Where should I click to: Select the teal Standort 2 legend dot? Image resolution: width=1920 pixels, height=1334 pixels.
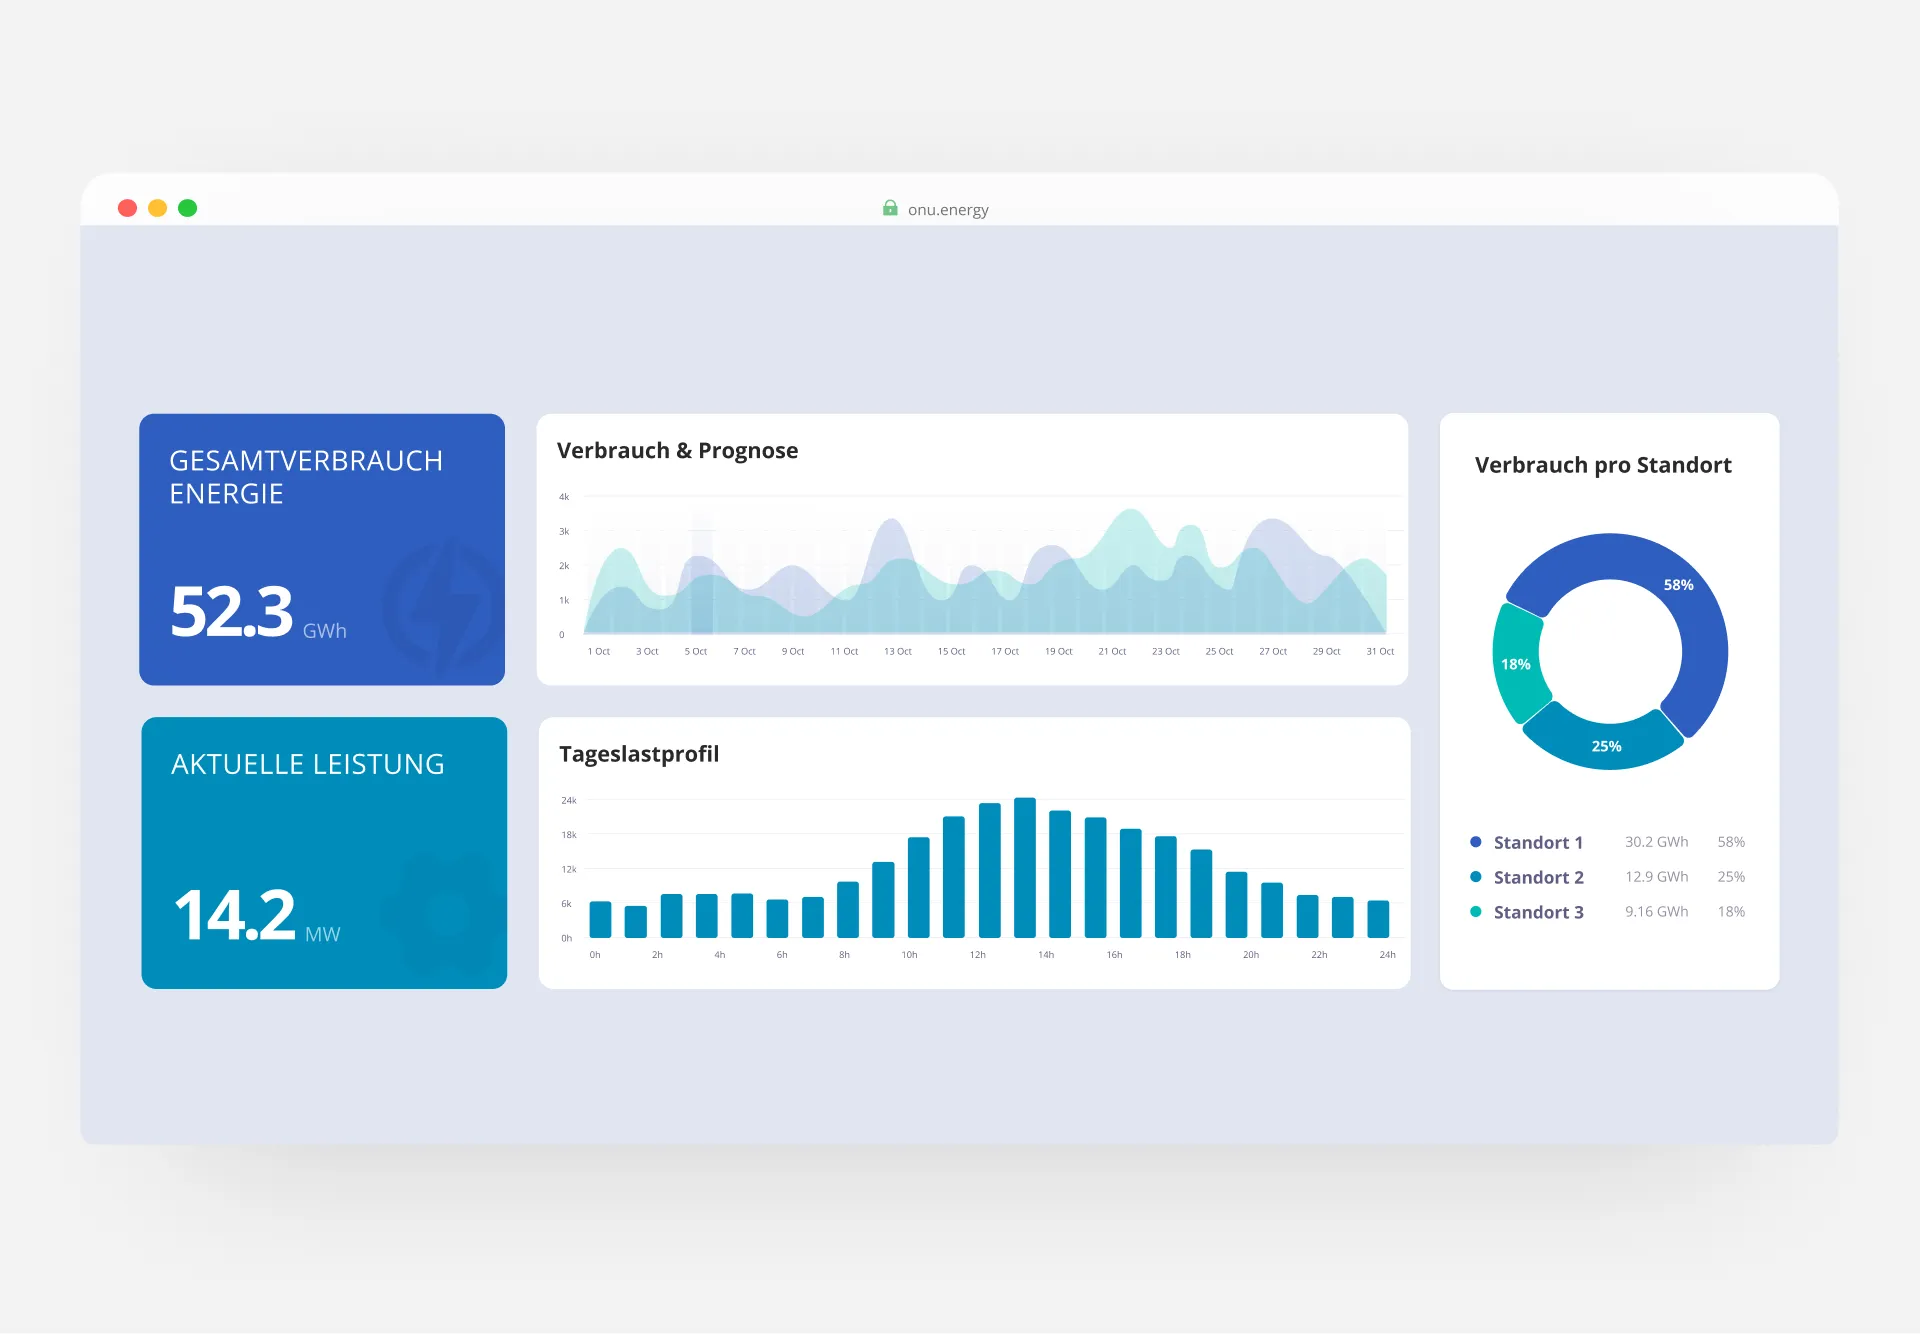(1475, 876)
